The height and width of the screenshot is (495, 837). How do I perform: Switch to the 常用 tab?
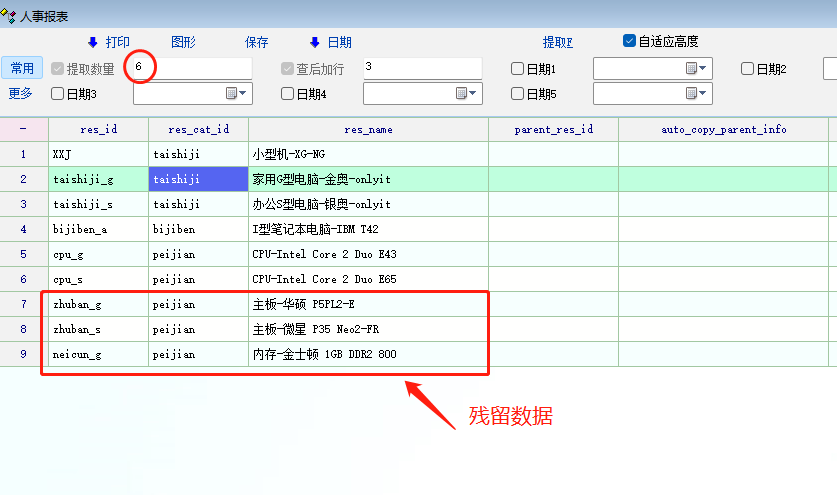coord(22,68)
